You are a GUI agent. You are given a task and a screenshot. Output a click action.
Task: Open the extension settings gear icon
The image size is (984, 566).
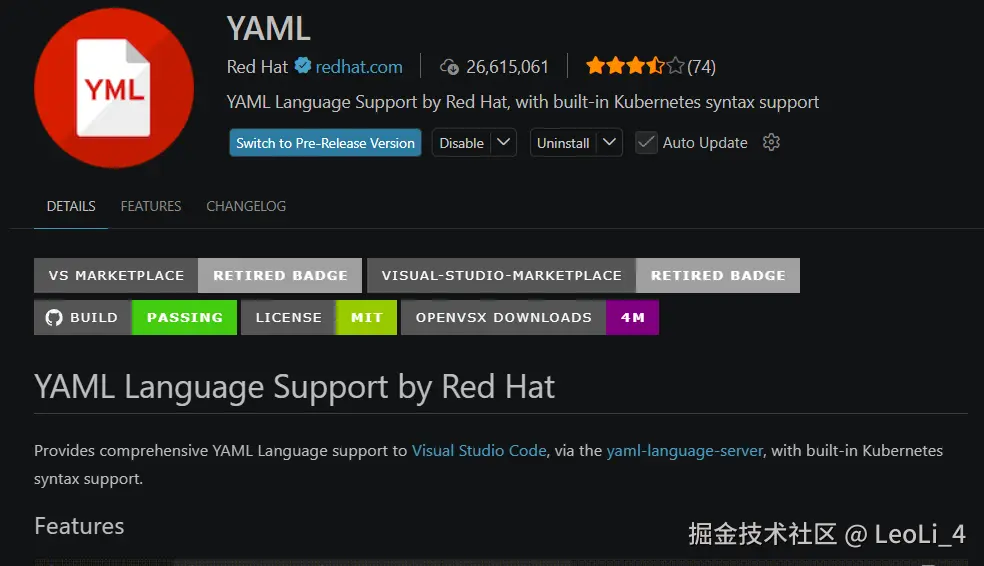click(771, 142)
